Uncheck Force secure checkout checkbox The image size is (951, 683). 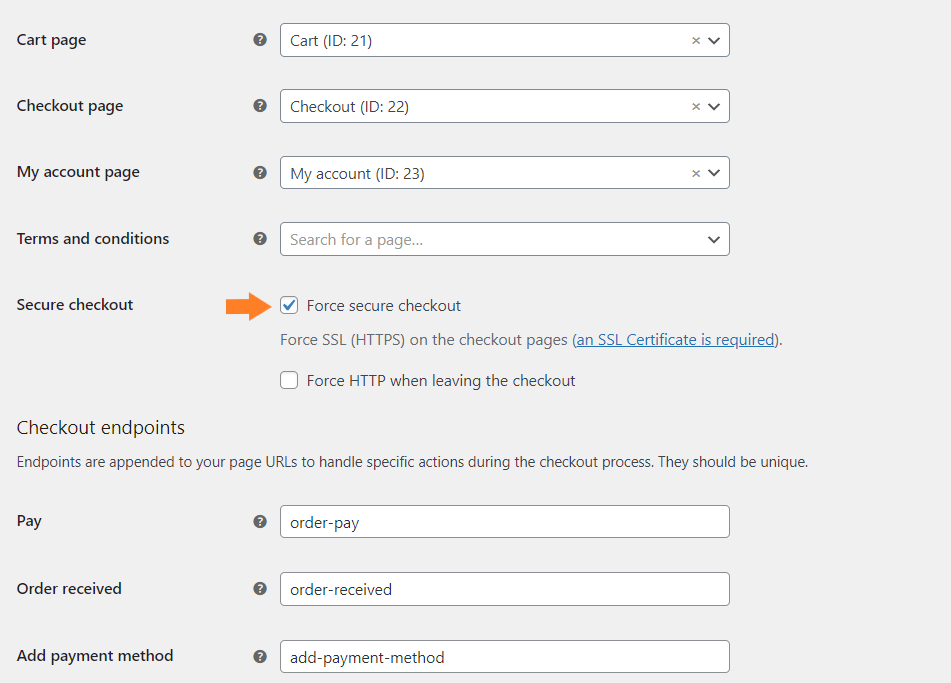(289, 305)
